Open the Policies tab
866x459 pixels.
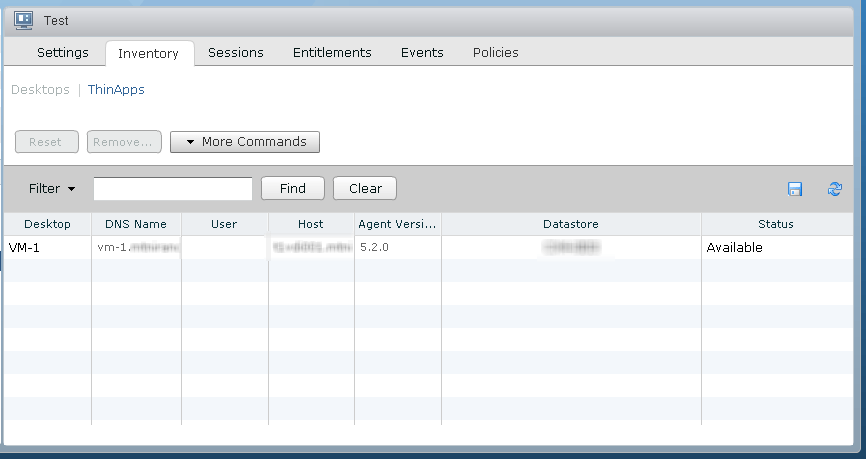pos(495,53)
